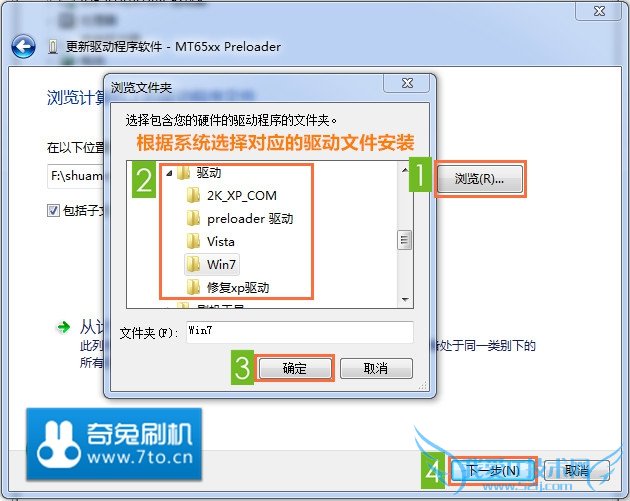Screen dimensions: 630x501
Task: Select the 2K_XP_COM folder icon
Action: coord(194,196)
